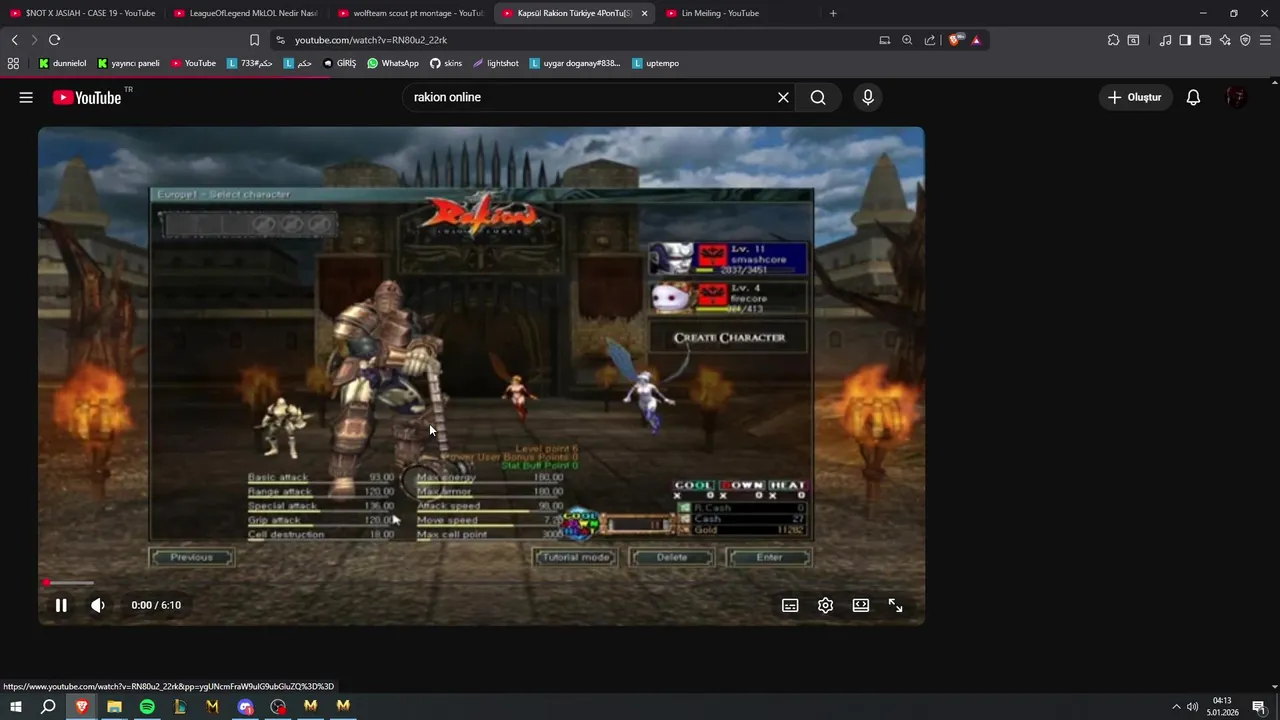This screenshot has height=720, width=1280.
Task: Reload the current page
Action: point(54,40)
